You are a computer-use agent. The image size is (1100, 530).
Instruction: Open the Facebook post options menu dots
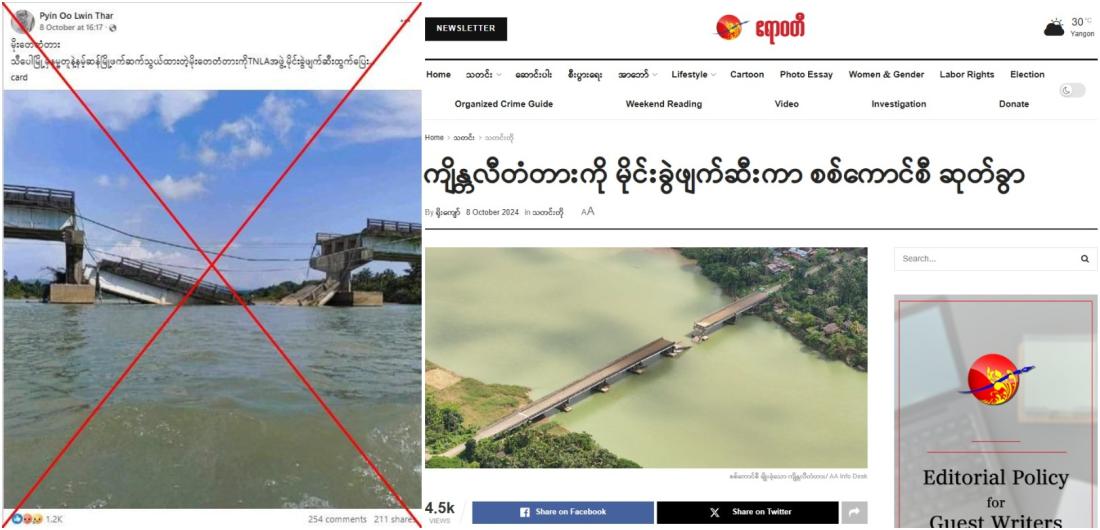pyautogui.click(x=405, y=21)
